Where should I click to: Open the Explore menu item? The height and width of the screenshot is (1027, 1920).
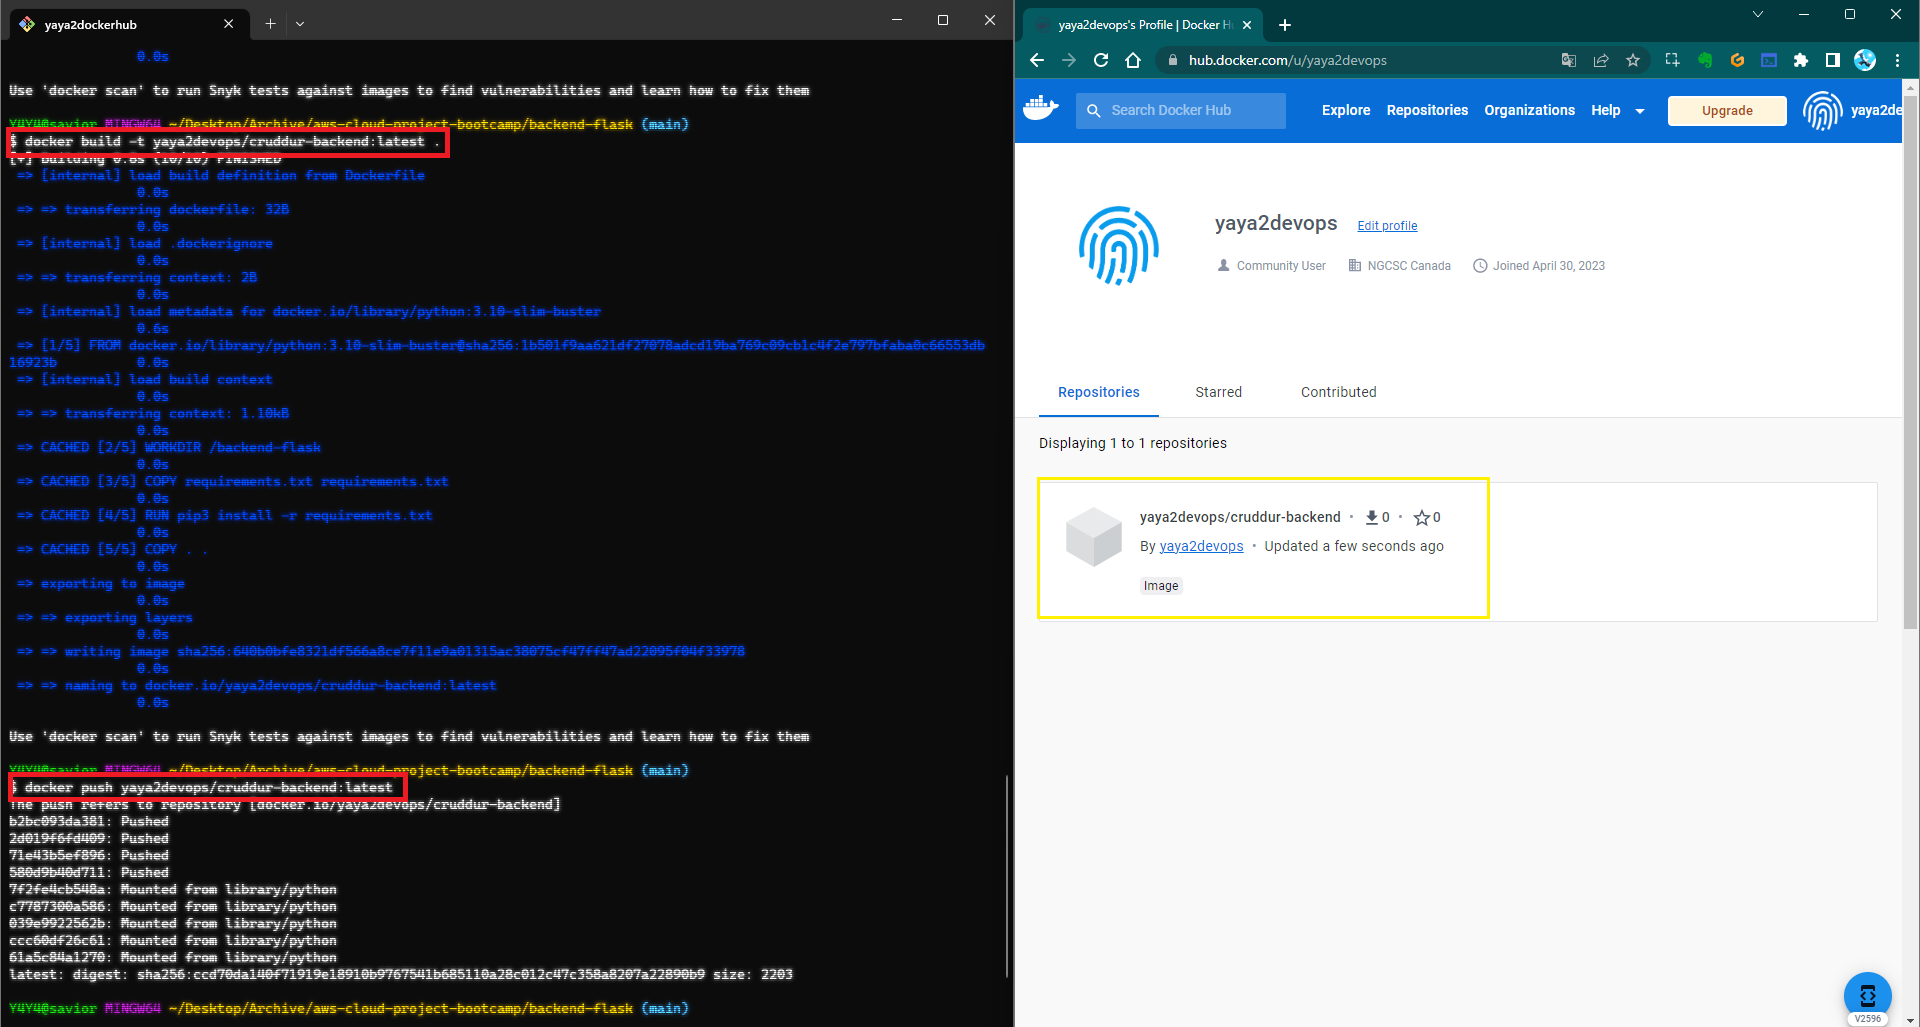[1346, 110]
